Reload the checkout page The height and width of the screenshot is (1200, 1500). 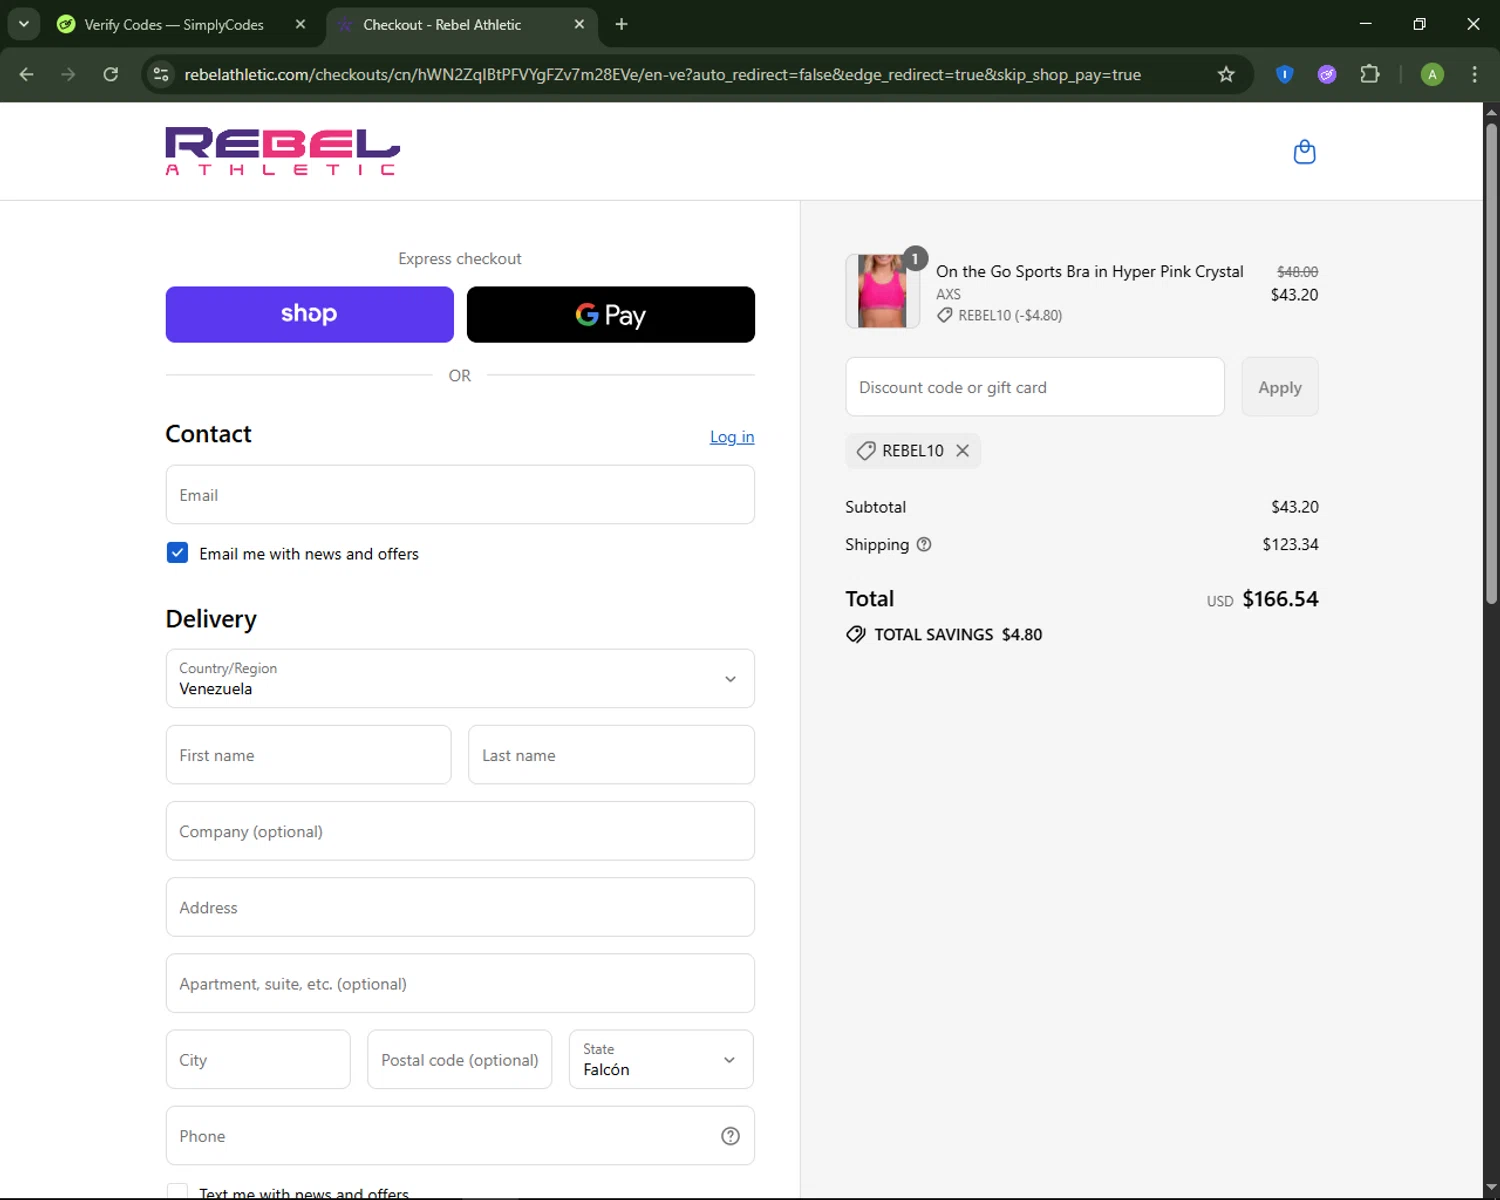click(111, 74)
